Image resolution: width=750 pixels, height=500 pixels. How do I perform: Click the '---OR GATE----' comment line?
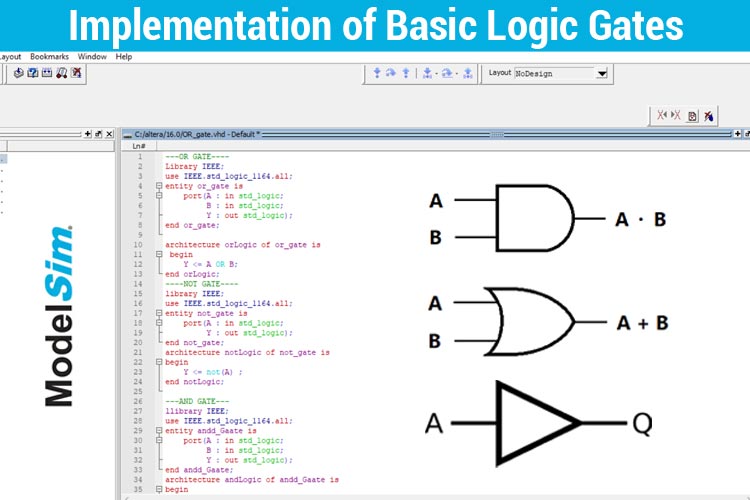pyautogui.click(x=197, y=156)
